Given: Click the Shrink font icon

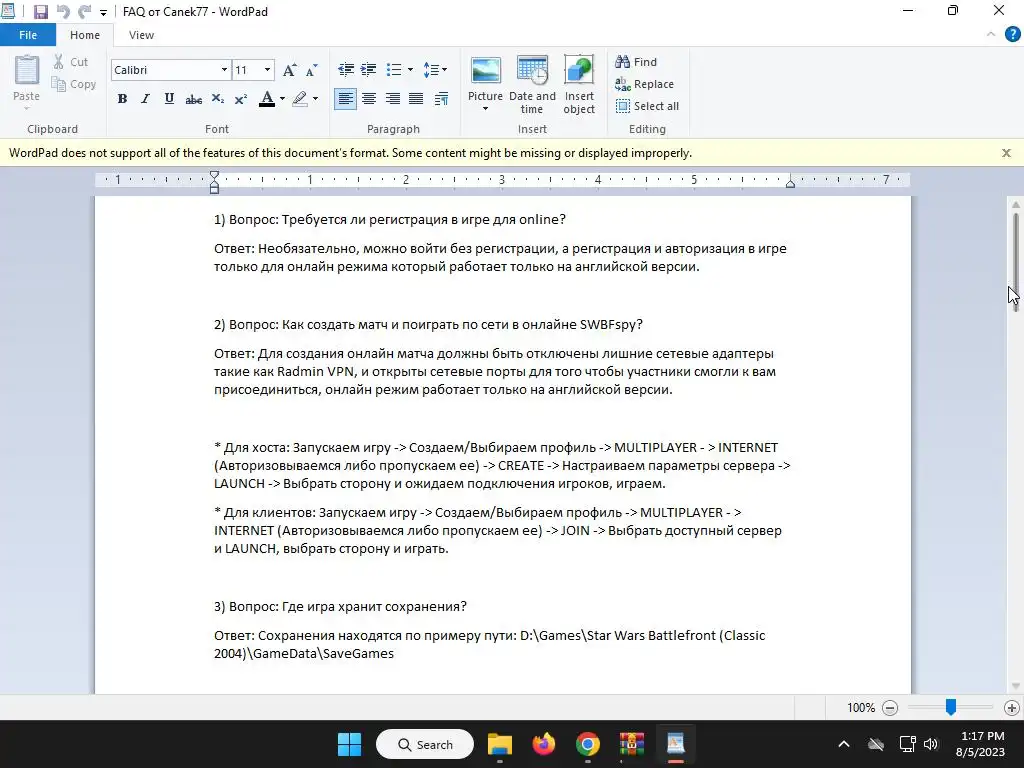Looking at the screenshot, I should (x=312, y=70).
